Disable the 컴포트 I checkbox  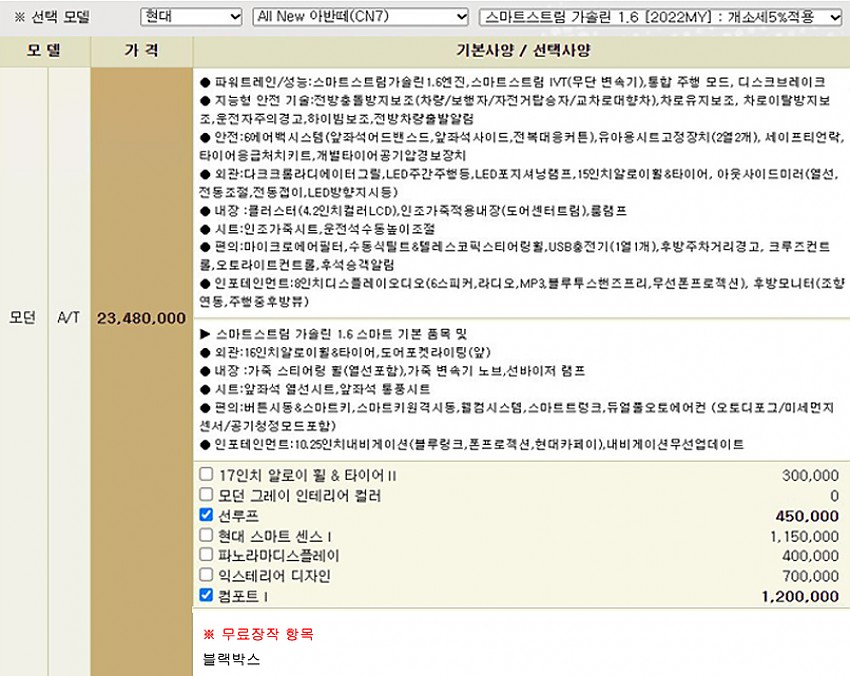click(x=206, y=596)
